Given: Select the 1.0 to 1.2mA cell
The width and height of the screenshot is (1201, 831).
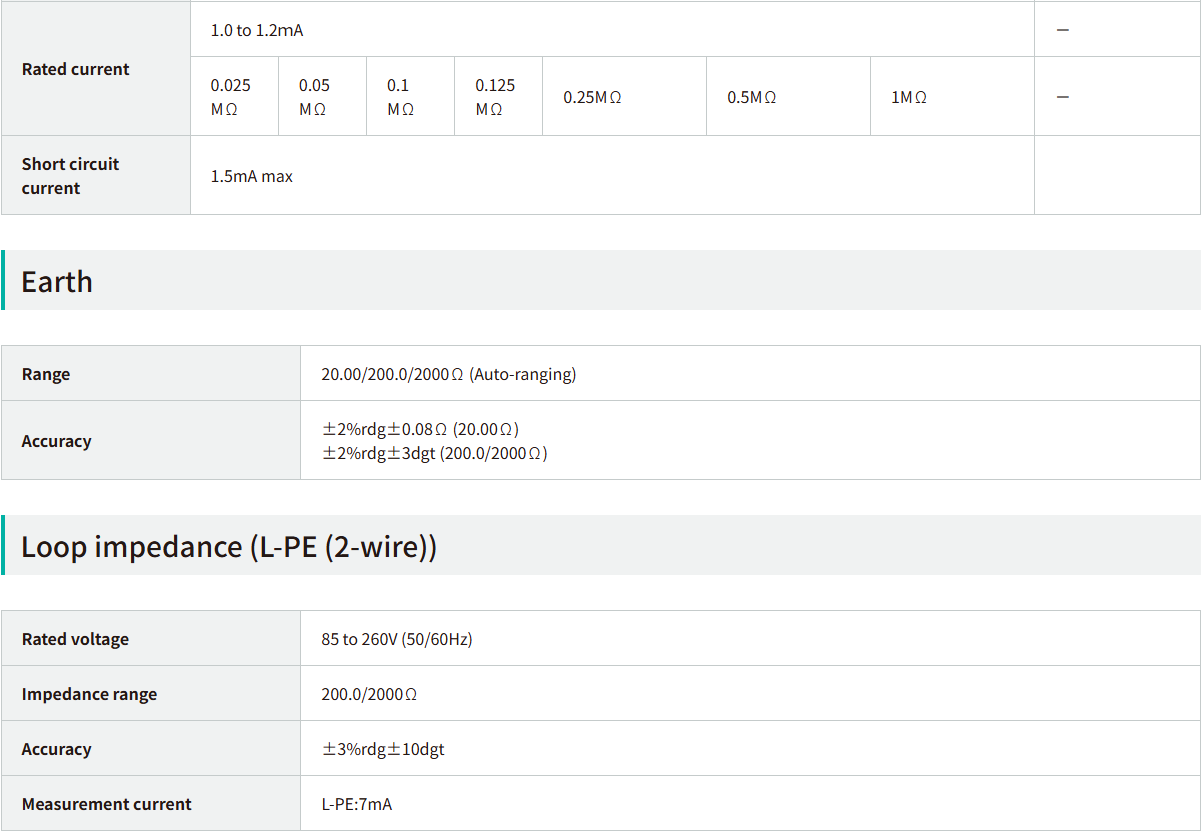Looking at the screenshot, I should (257, 30).
